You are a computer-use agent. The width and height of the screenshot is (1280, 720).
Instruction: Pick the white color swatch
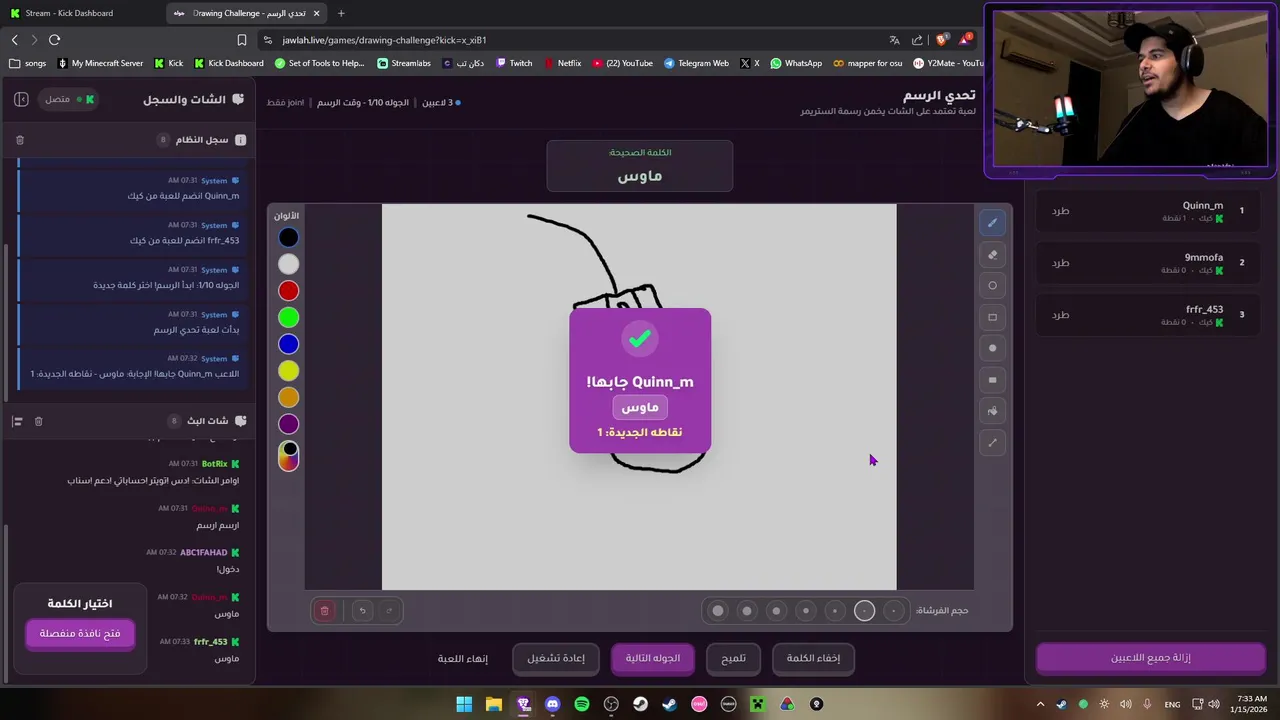[288, 264]
